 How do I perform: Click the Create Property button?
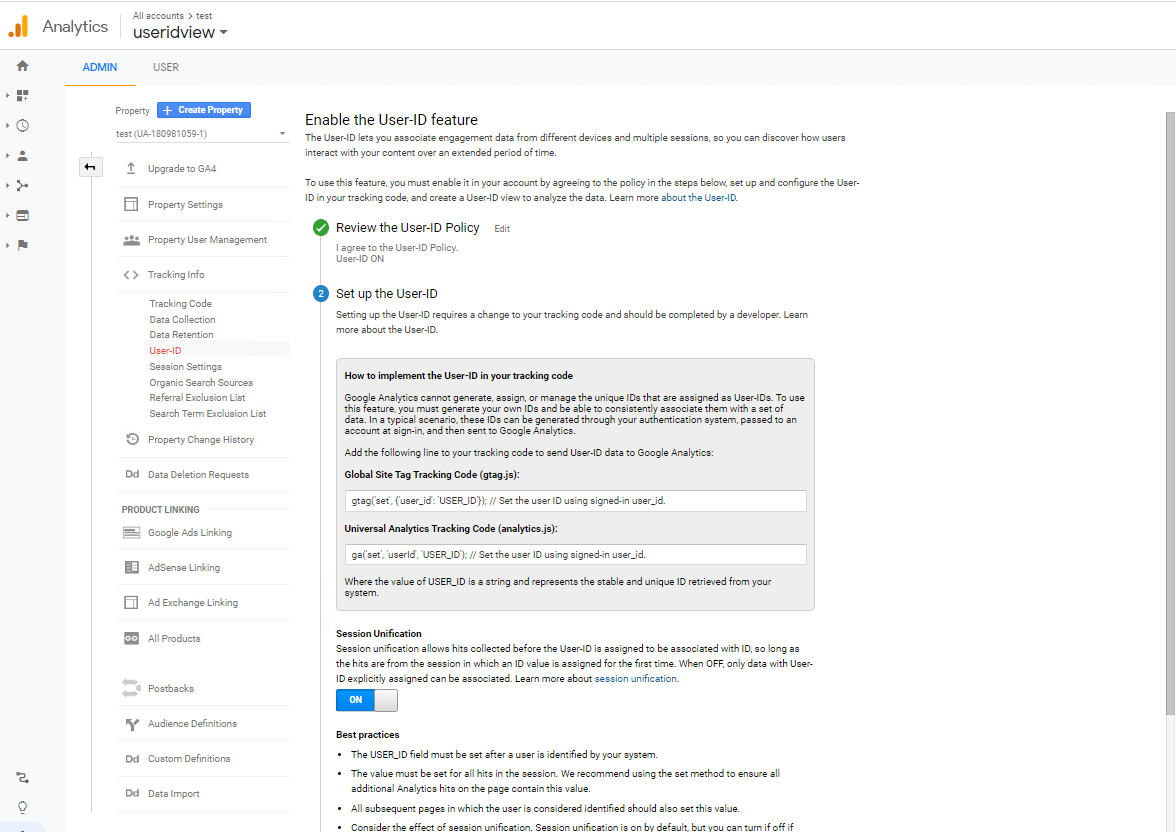(x=204, y=110)
